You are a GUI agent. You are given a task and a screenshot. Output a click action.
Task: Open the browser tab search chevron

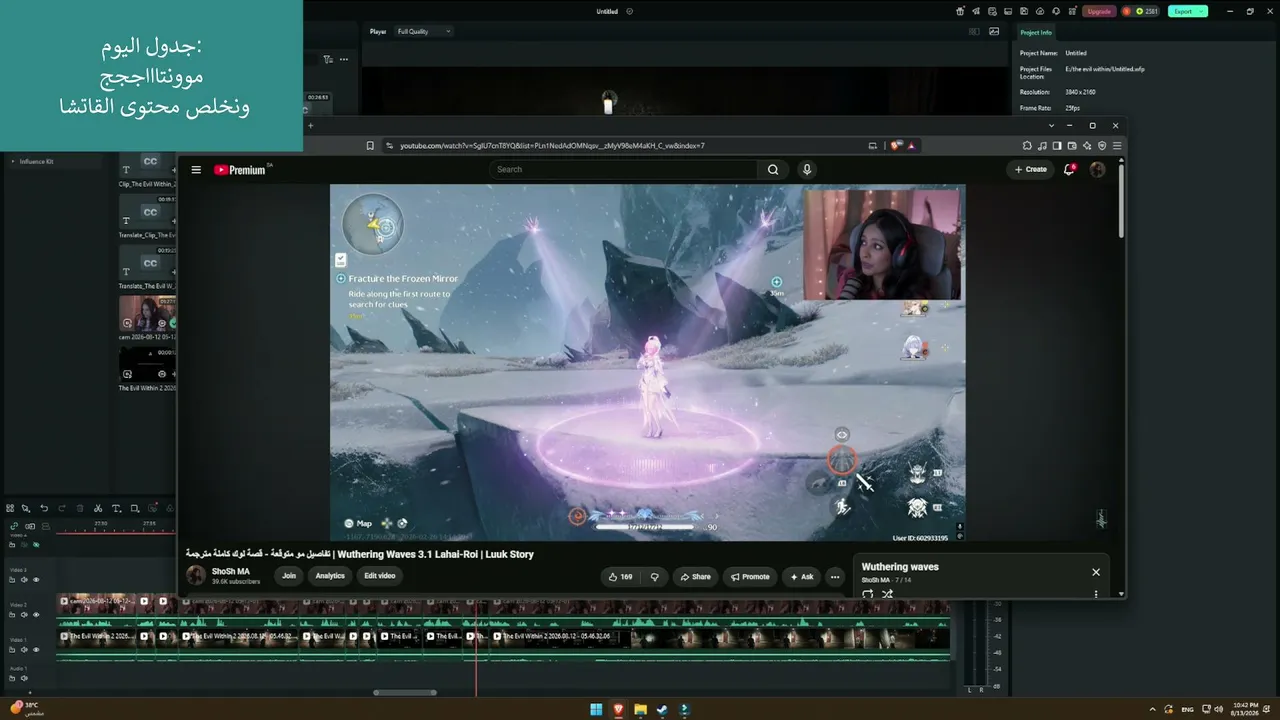point(1051,126)
